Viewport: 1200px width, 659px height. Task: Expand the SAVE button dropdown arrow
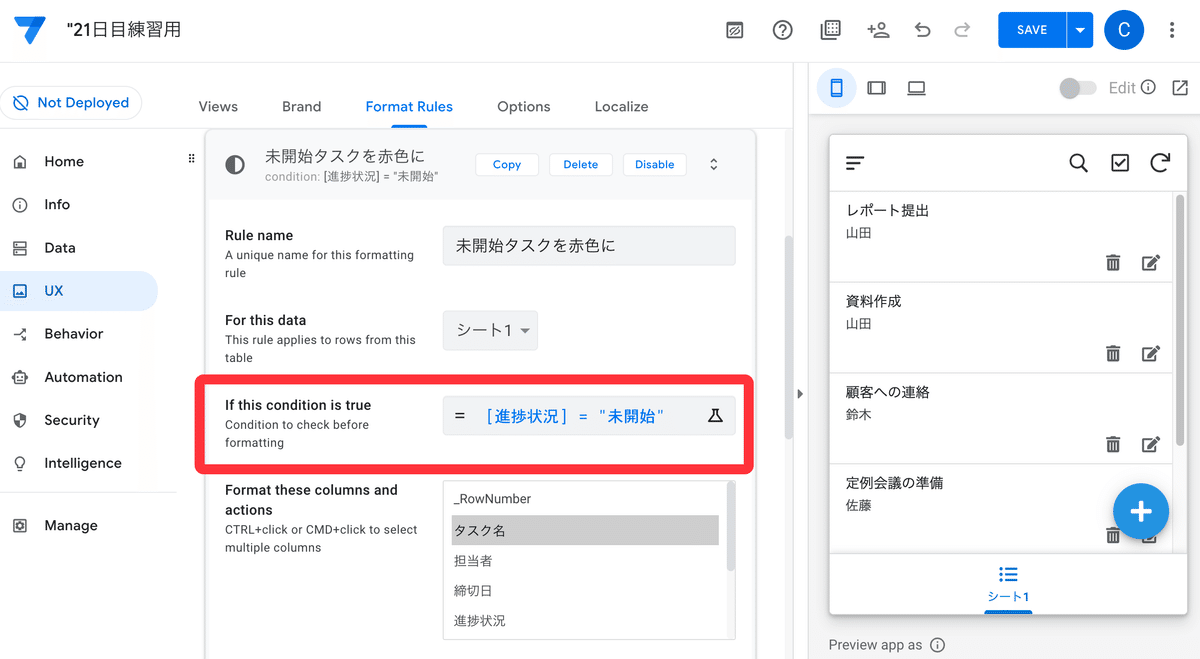1080,30
